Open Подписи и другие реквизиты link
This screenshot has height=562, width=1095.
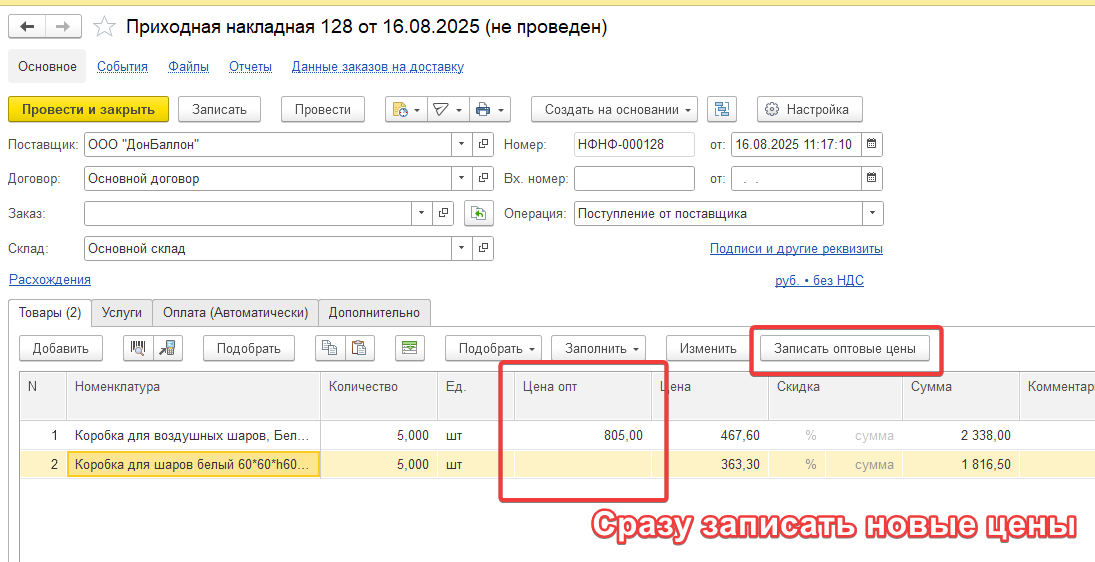pyautogui.click(x=796, y=249)
